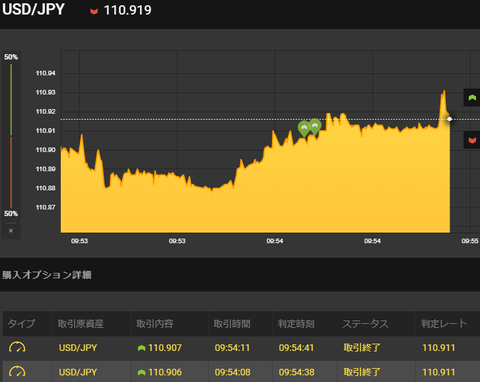
Task: Click the red down-arrow sell button beside chart
Action: pos(472,140)
